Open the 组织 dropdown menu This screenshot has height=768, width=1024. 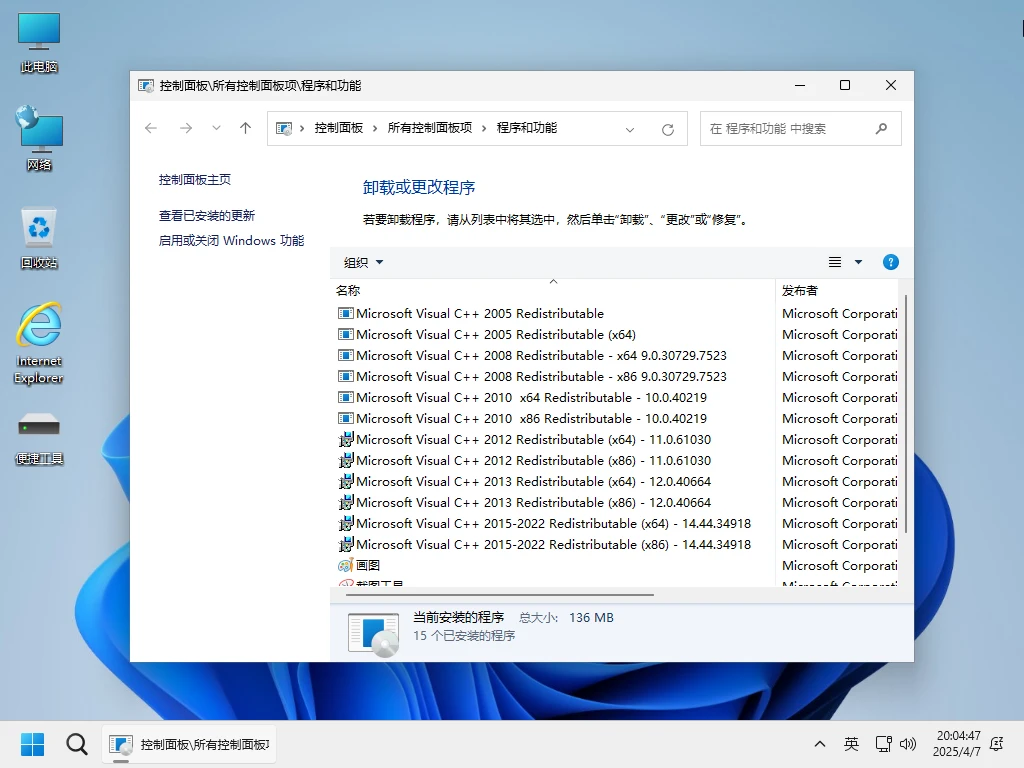click(363, 263)
